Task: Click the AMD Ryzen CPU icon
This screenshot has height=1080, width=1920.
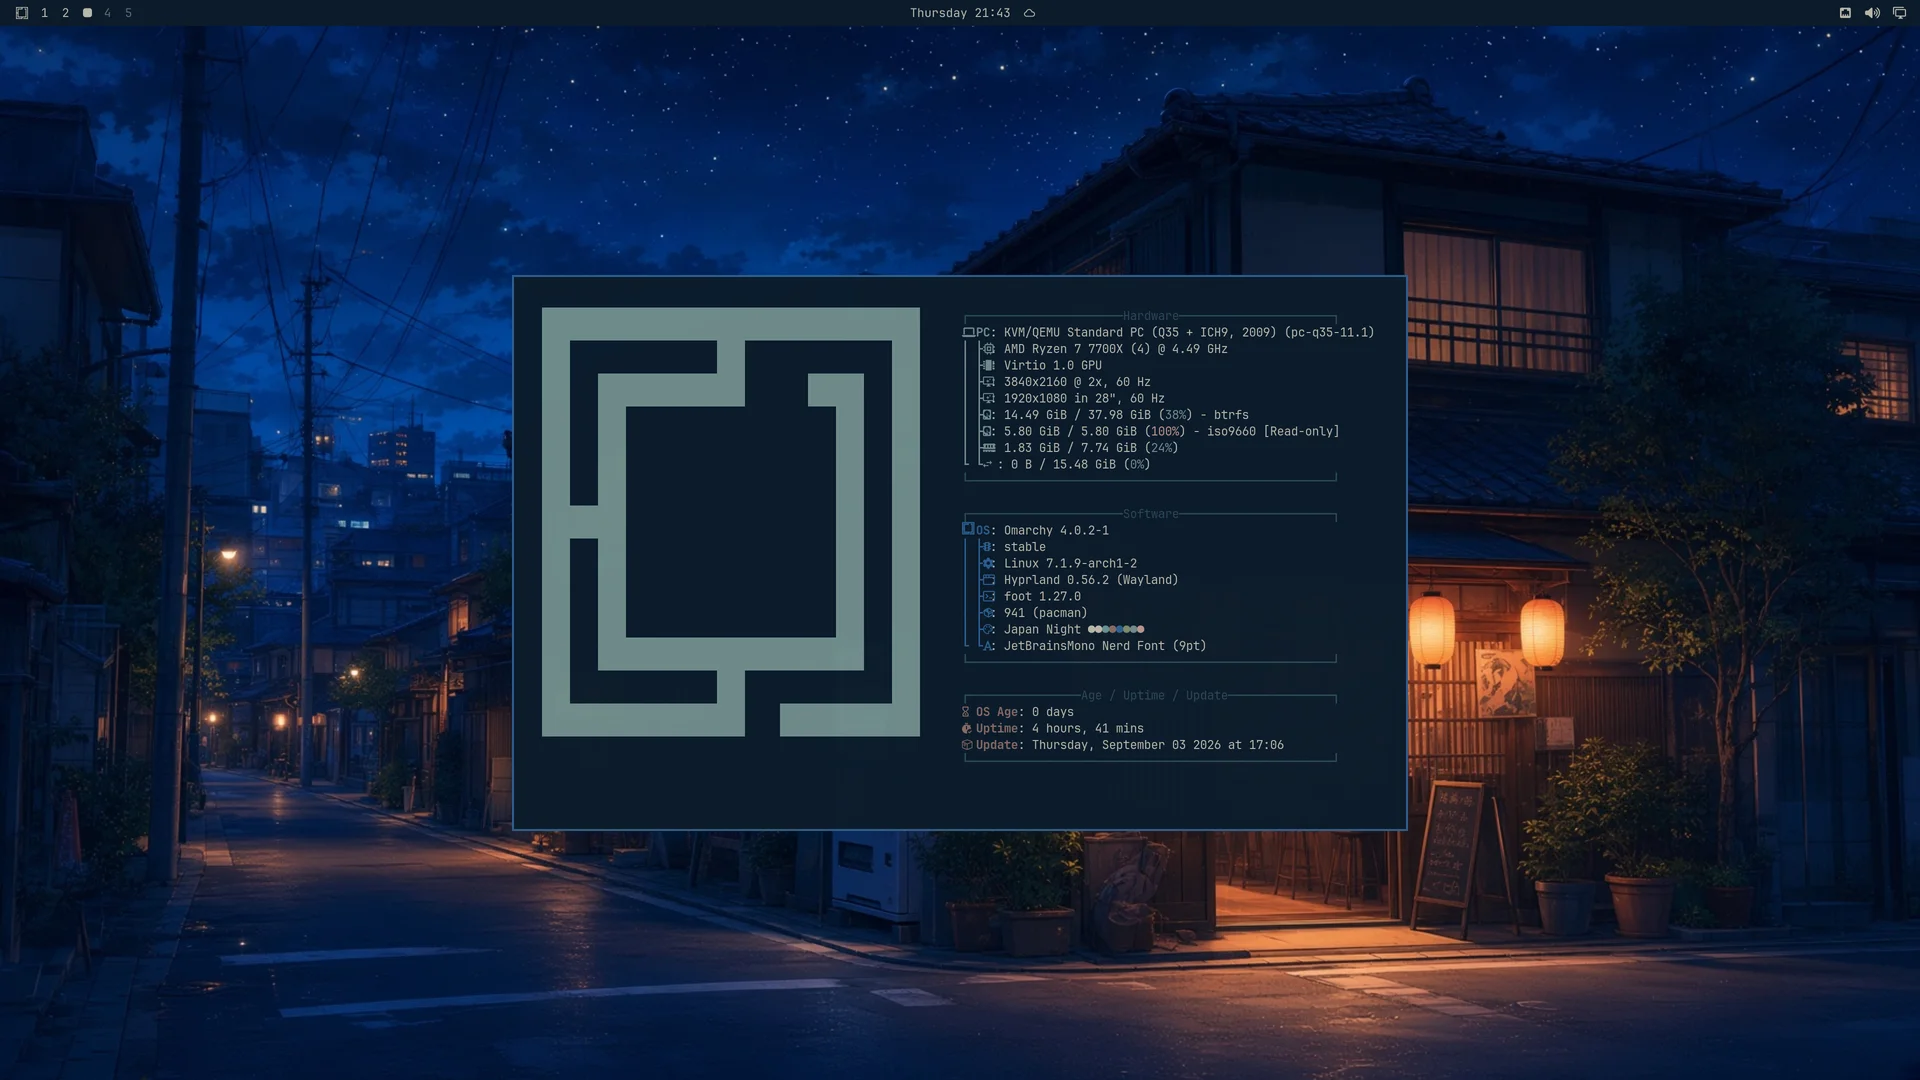Action: [988, 349]
